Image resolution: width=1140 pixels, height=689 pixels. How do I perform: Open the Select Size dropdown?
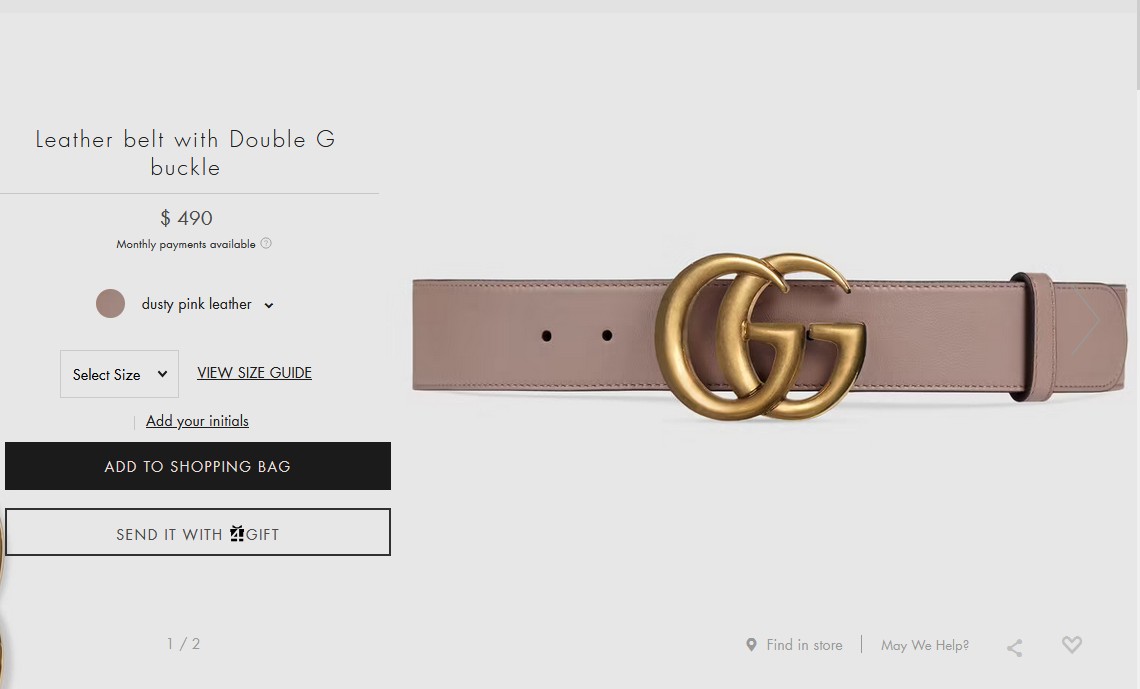tap(119, 374)
